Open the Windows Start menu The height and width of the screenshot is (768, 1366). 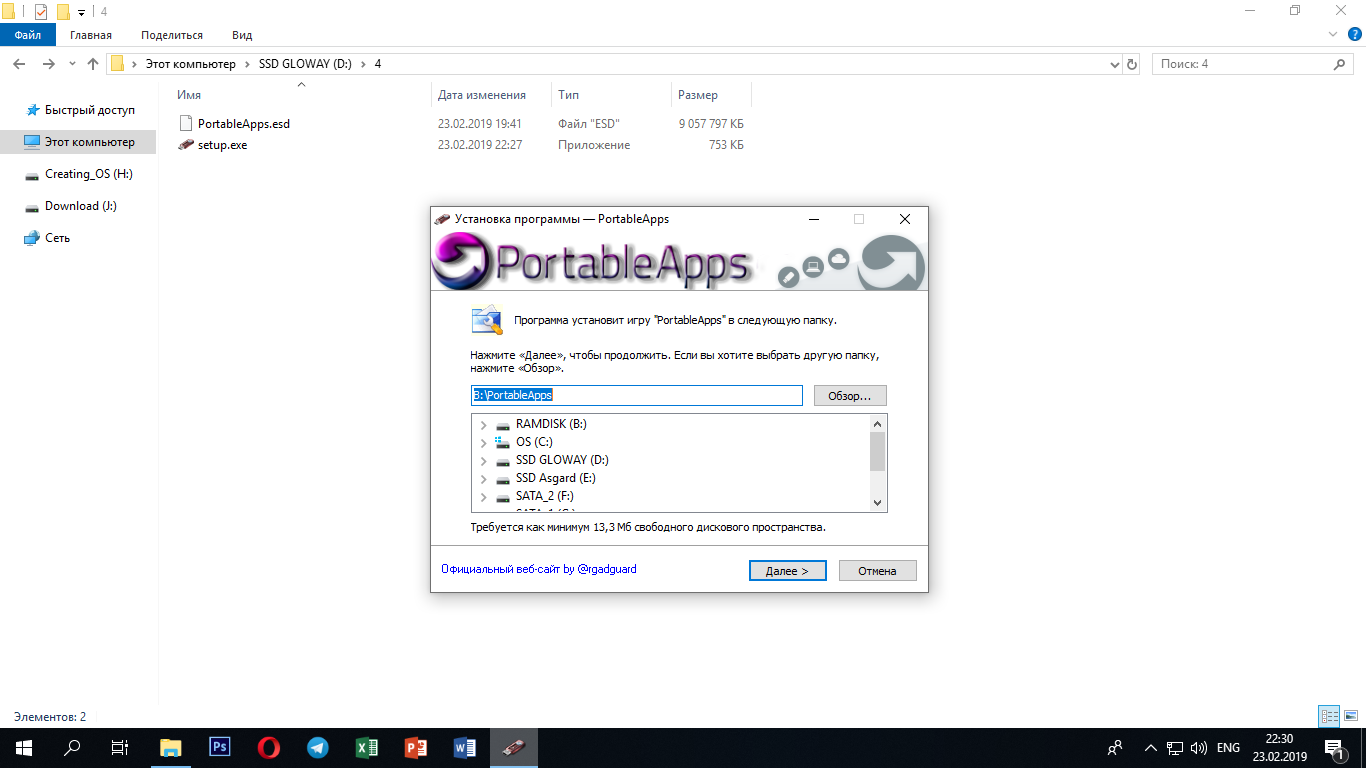[23, 748]
